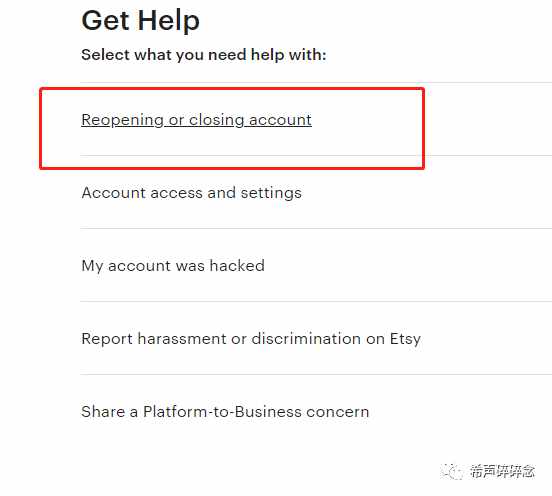
Task: Click the word 'concern' in the bottom option
Action: [x=338, y=412]
